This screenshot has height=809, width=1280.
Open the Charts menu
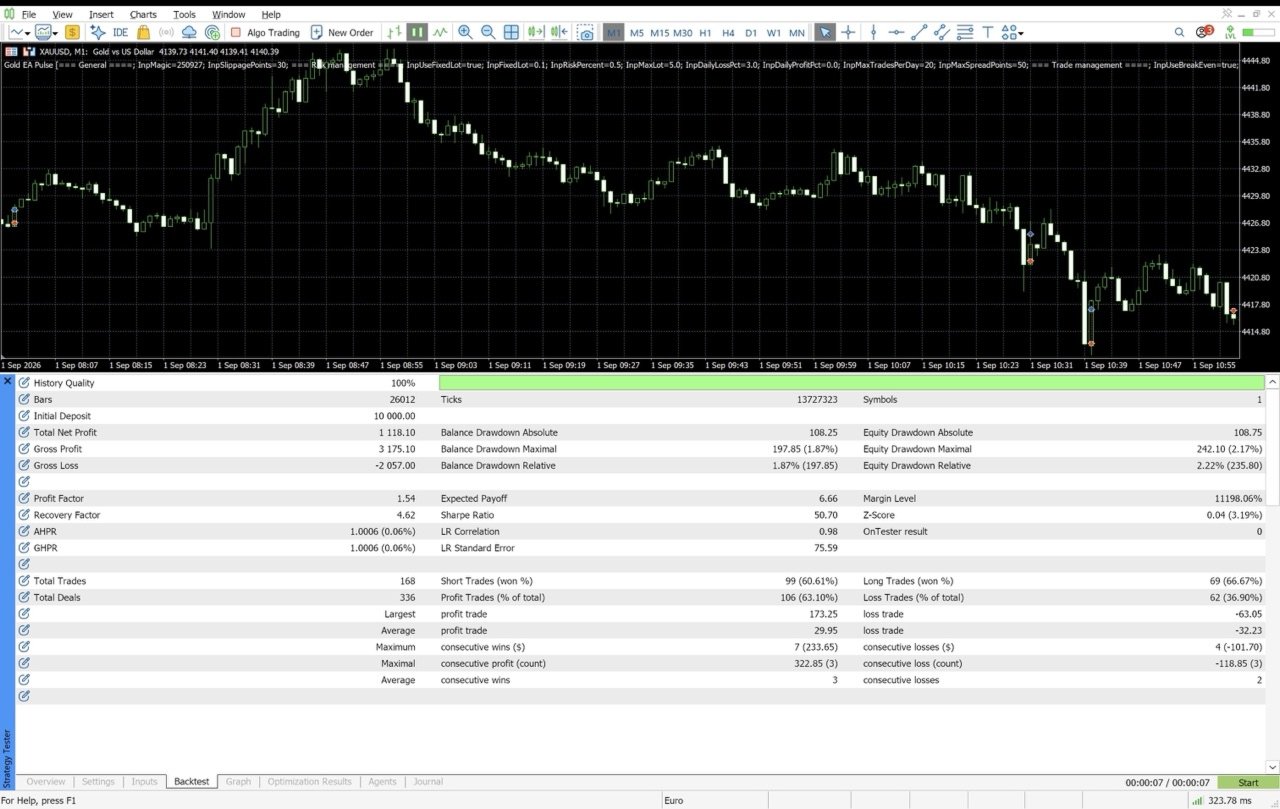pos(143,15)
